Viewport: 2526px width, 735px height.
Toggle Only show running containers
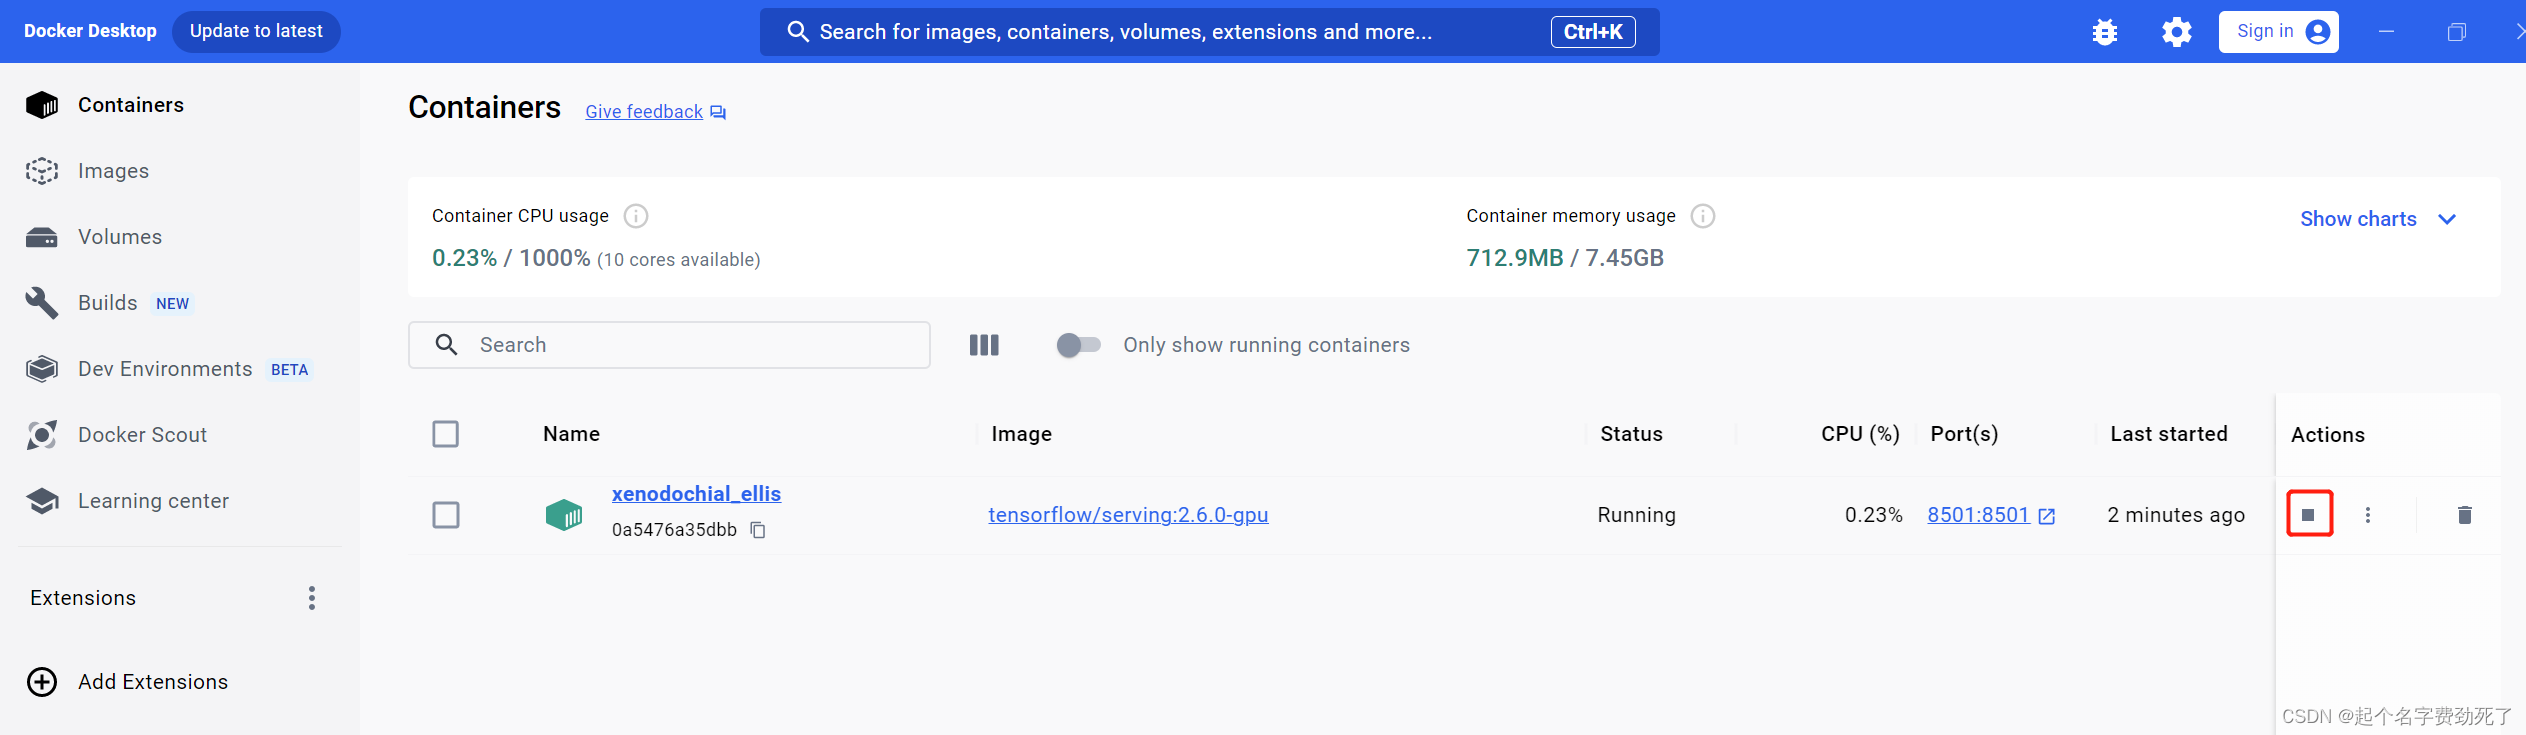point(1078,345)
